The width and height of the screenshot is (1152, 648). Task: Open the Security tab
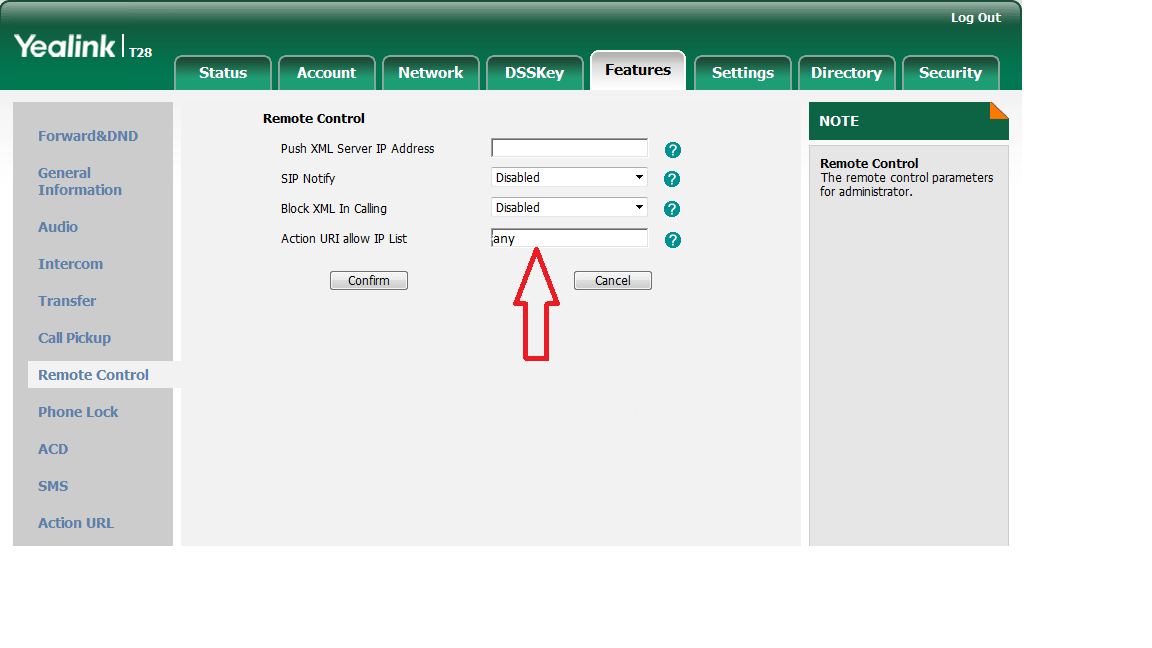point(950,73)
